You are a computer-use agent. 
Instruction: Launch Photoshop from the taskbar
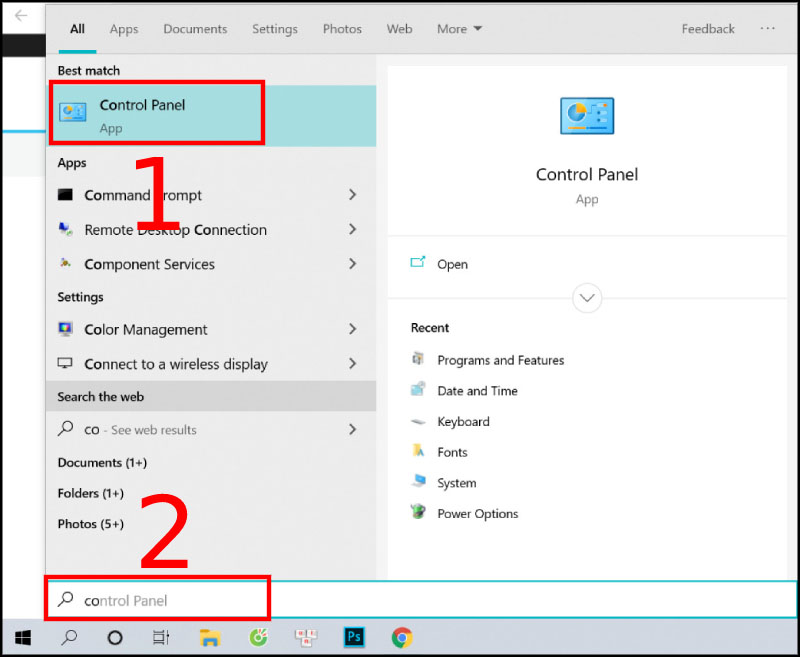point(353,637)
